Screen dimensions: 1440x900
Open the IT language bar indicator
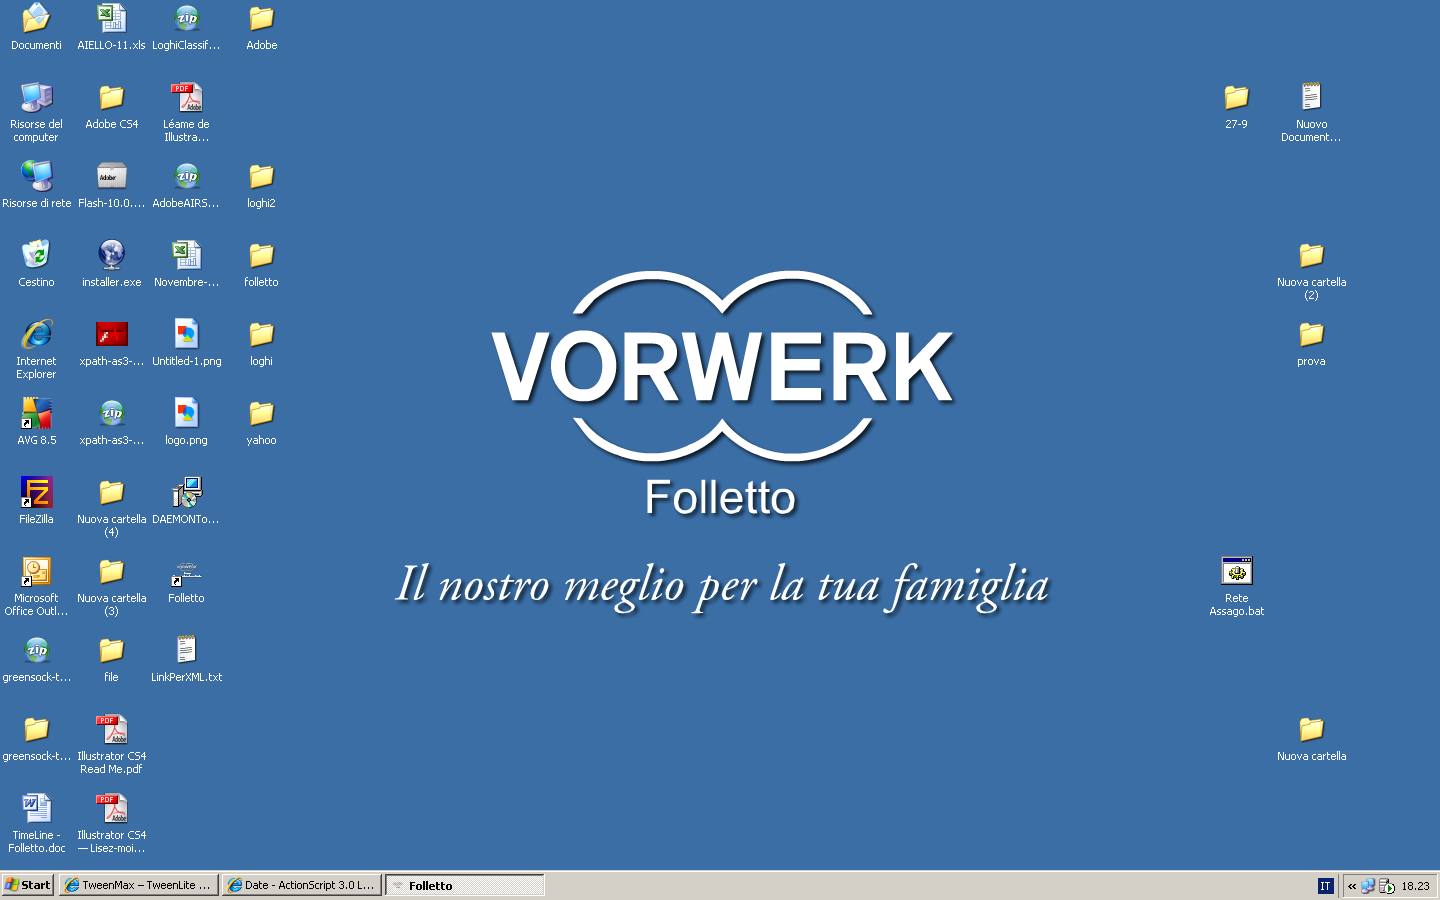[x=1325, y=886]
